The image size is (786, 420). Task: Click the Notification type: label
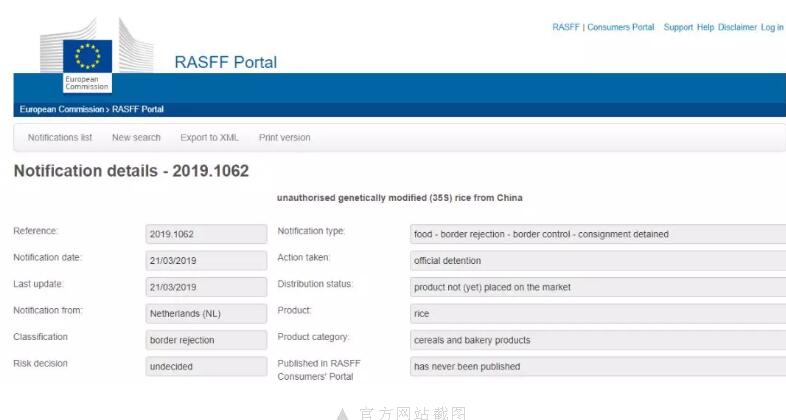(311, 231)
